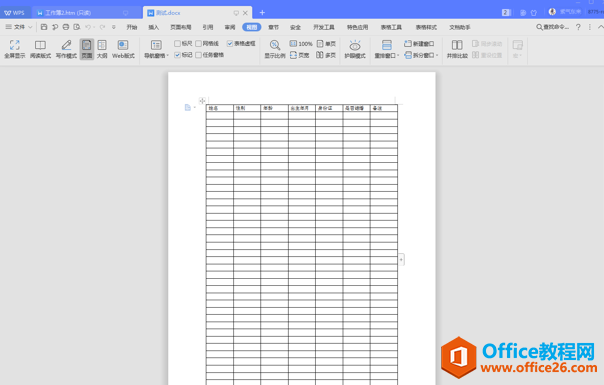The height and width of the screenshot is (385, 604).
Task: Open the File (文件) menu dropdown
Action: (x=19, y=27)
